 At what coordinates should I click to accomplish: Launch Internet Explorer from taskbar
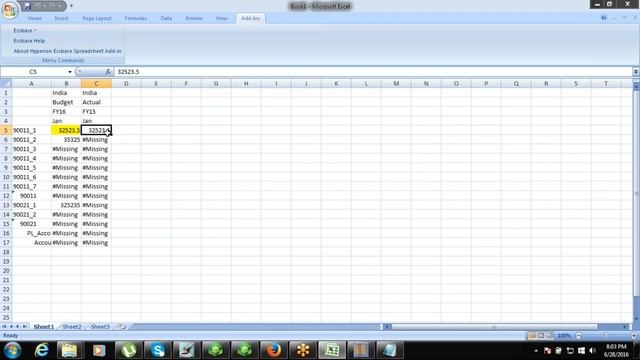click(42, 350)
